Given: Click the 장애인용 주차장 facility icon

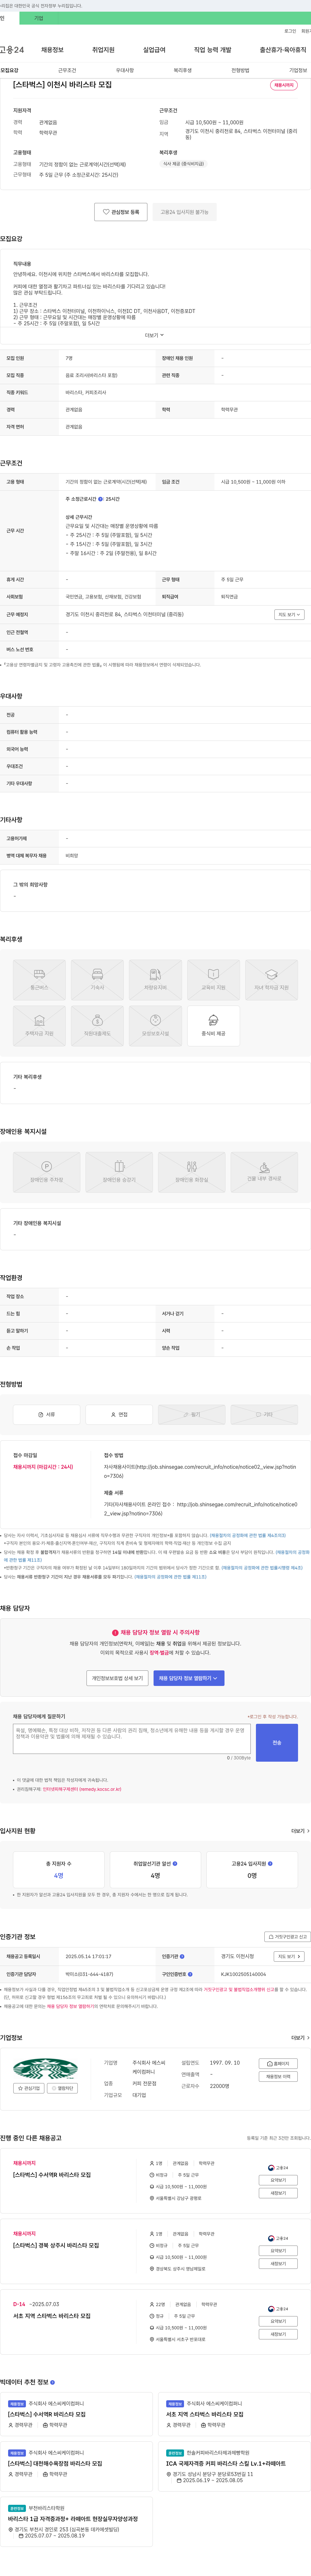Looking at the screenshot, I should coord(46,1172).
